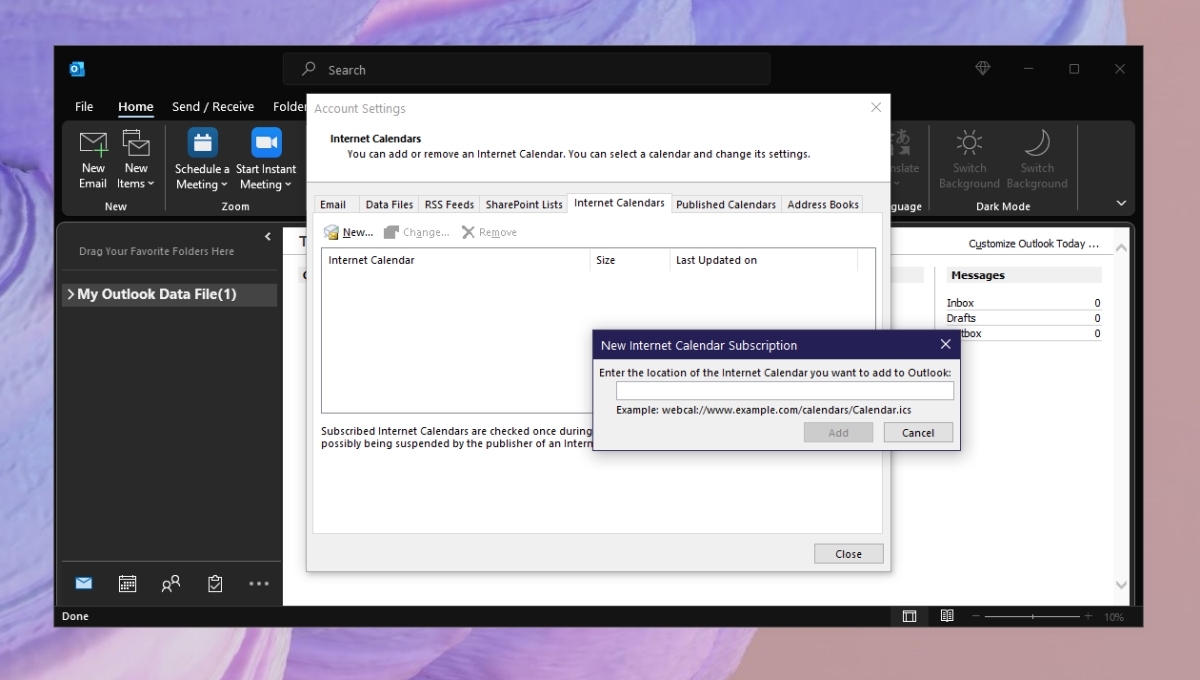
Task: Expand the ribbon options chevron
Action: 1121,203
